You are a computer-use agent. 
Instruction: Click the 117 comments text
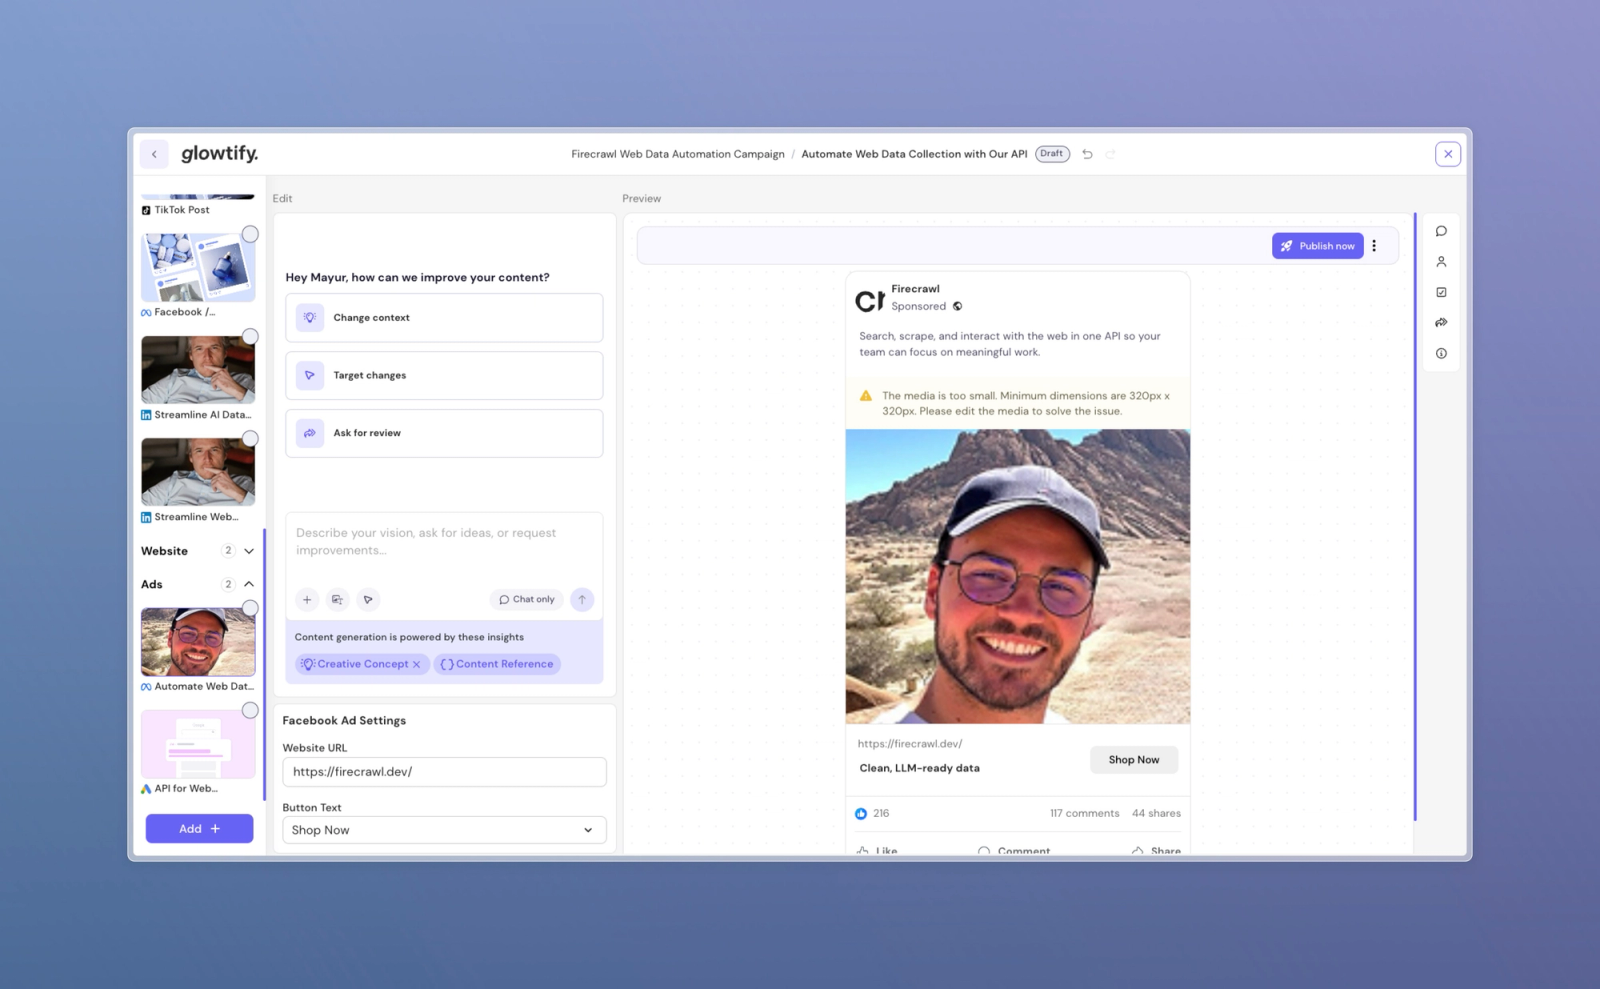[1085, 814]
